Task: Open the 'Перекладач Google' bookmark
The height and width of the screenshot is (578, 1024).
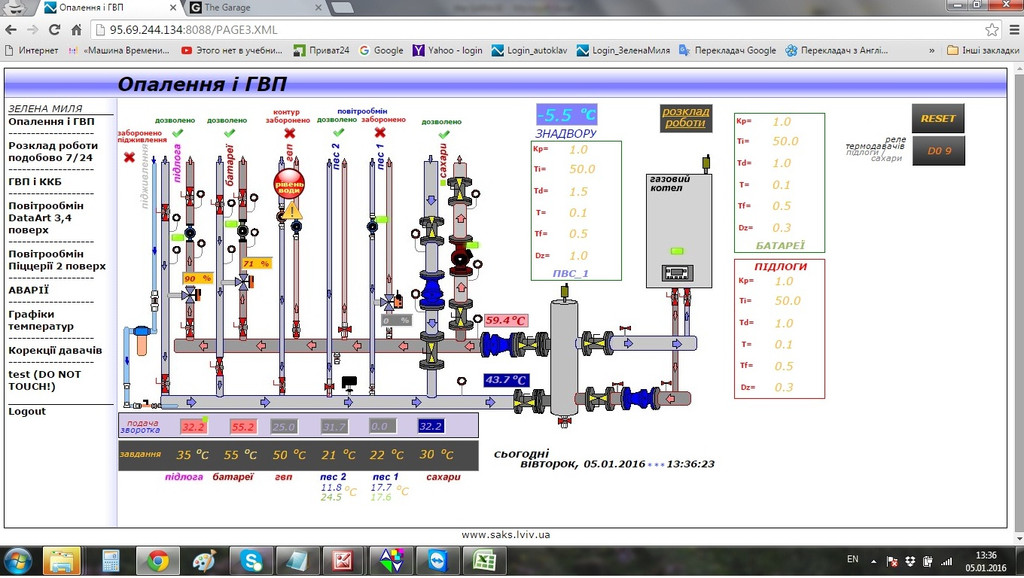Action: (728, 50)
